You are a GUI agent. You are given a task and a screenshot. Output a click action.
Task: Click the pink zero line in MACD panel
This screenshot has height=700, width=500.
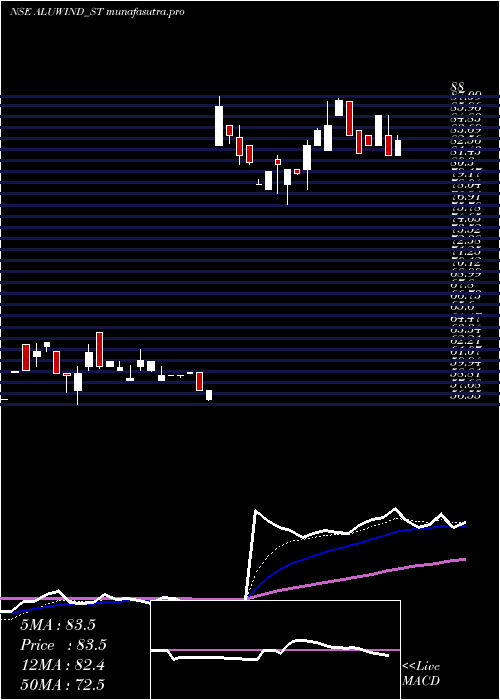[x=275, y=650]
